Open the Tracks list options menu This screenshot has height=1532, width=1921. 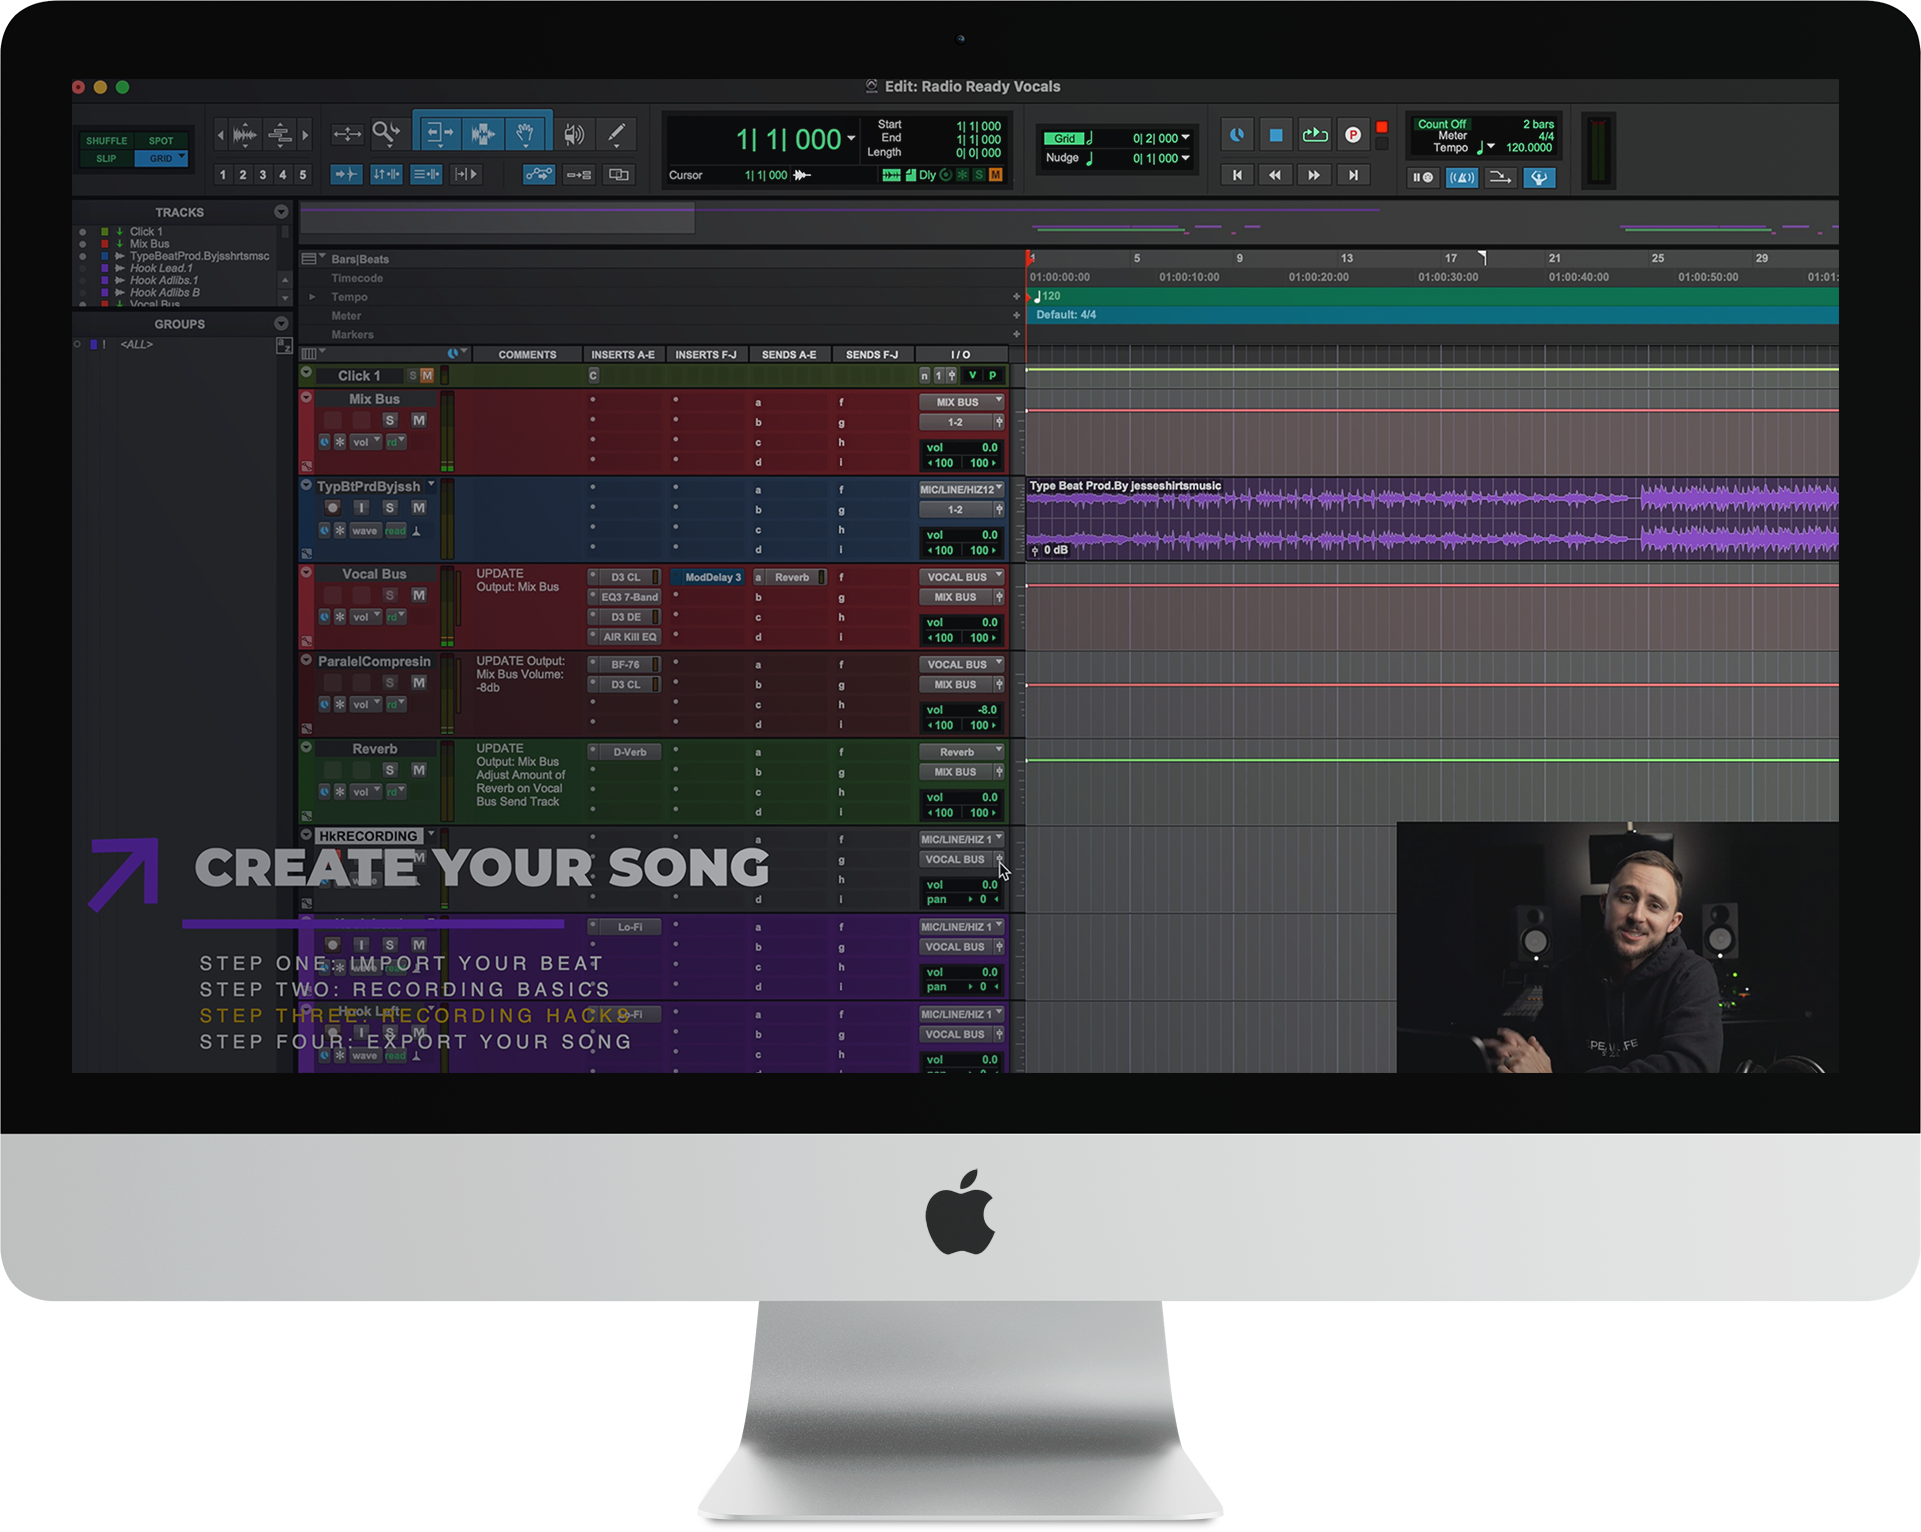[x=281, y=212]
